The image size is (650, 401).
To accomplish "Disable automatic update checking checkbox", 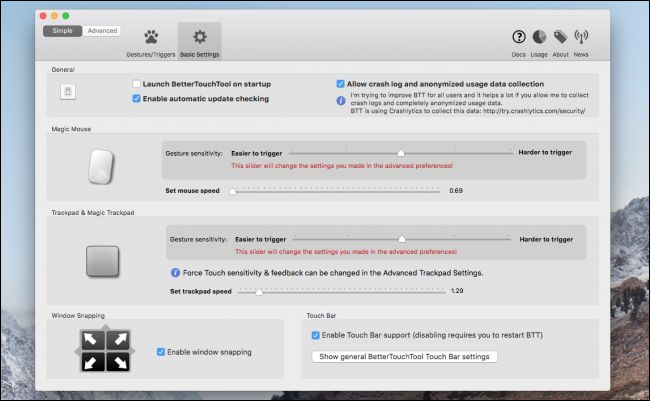I will (x=137, y=99).
